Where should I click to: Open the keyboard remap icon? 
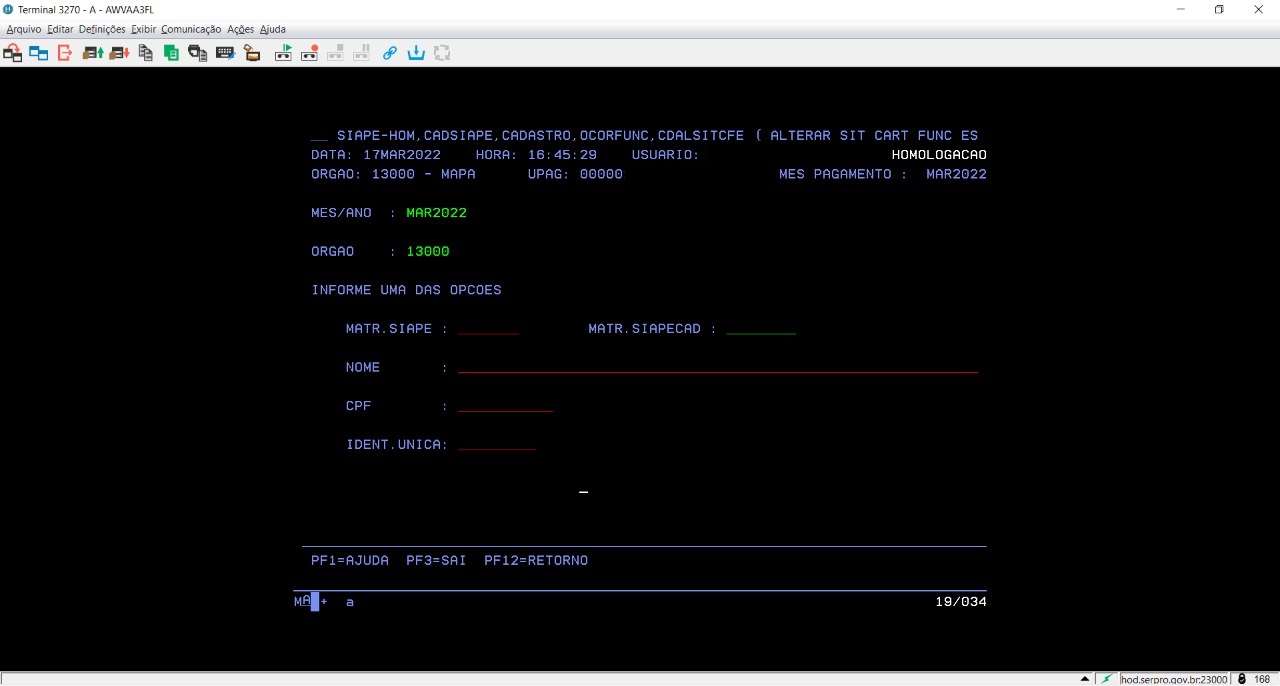225,53
